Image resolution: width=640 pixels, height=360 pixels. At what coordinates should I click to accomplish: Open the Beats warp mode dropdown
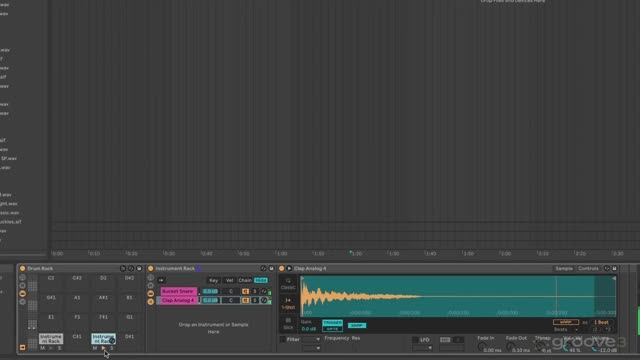[x=566, y=329]
